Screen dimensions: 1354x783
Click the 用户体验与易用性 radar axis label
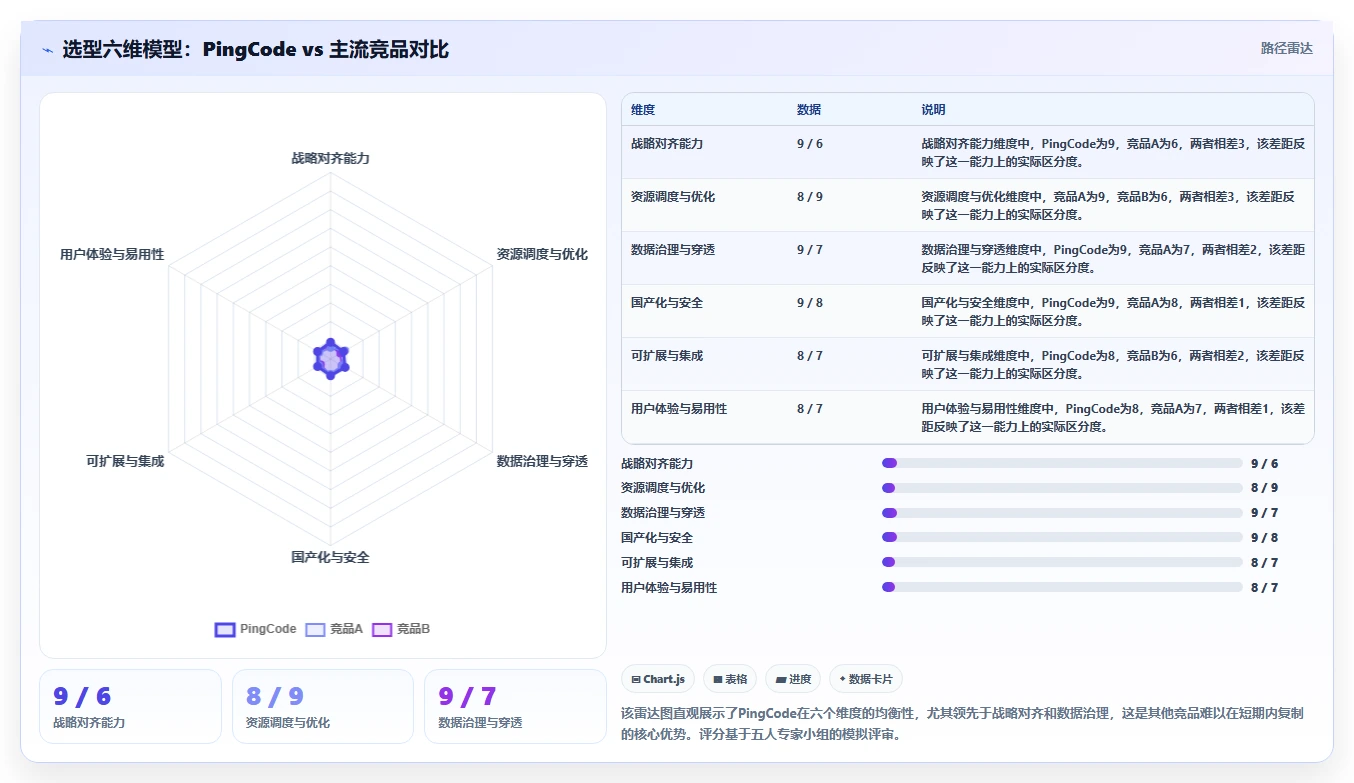[x=112, y=254]
